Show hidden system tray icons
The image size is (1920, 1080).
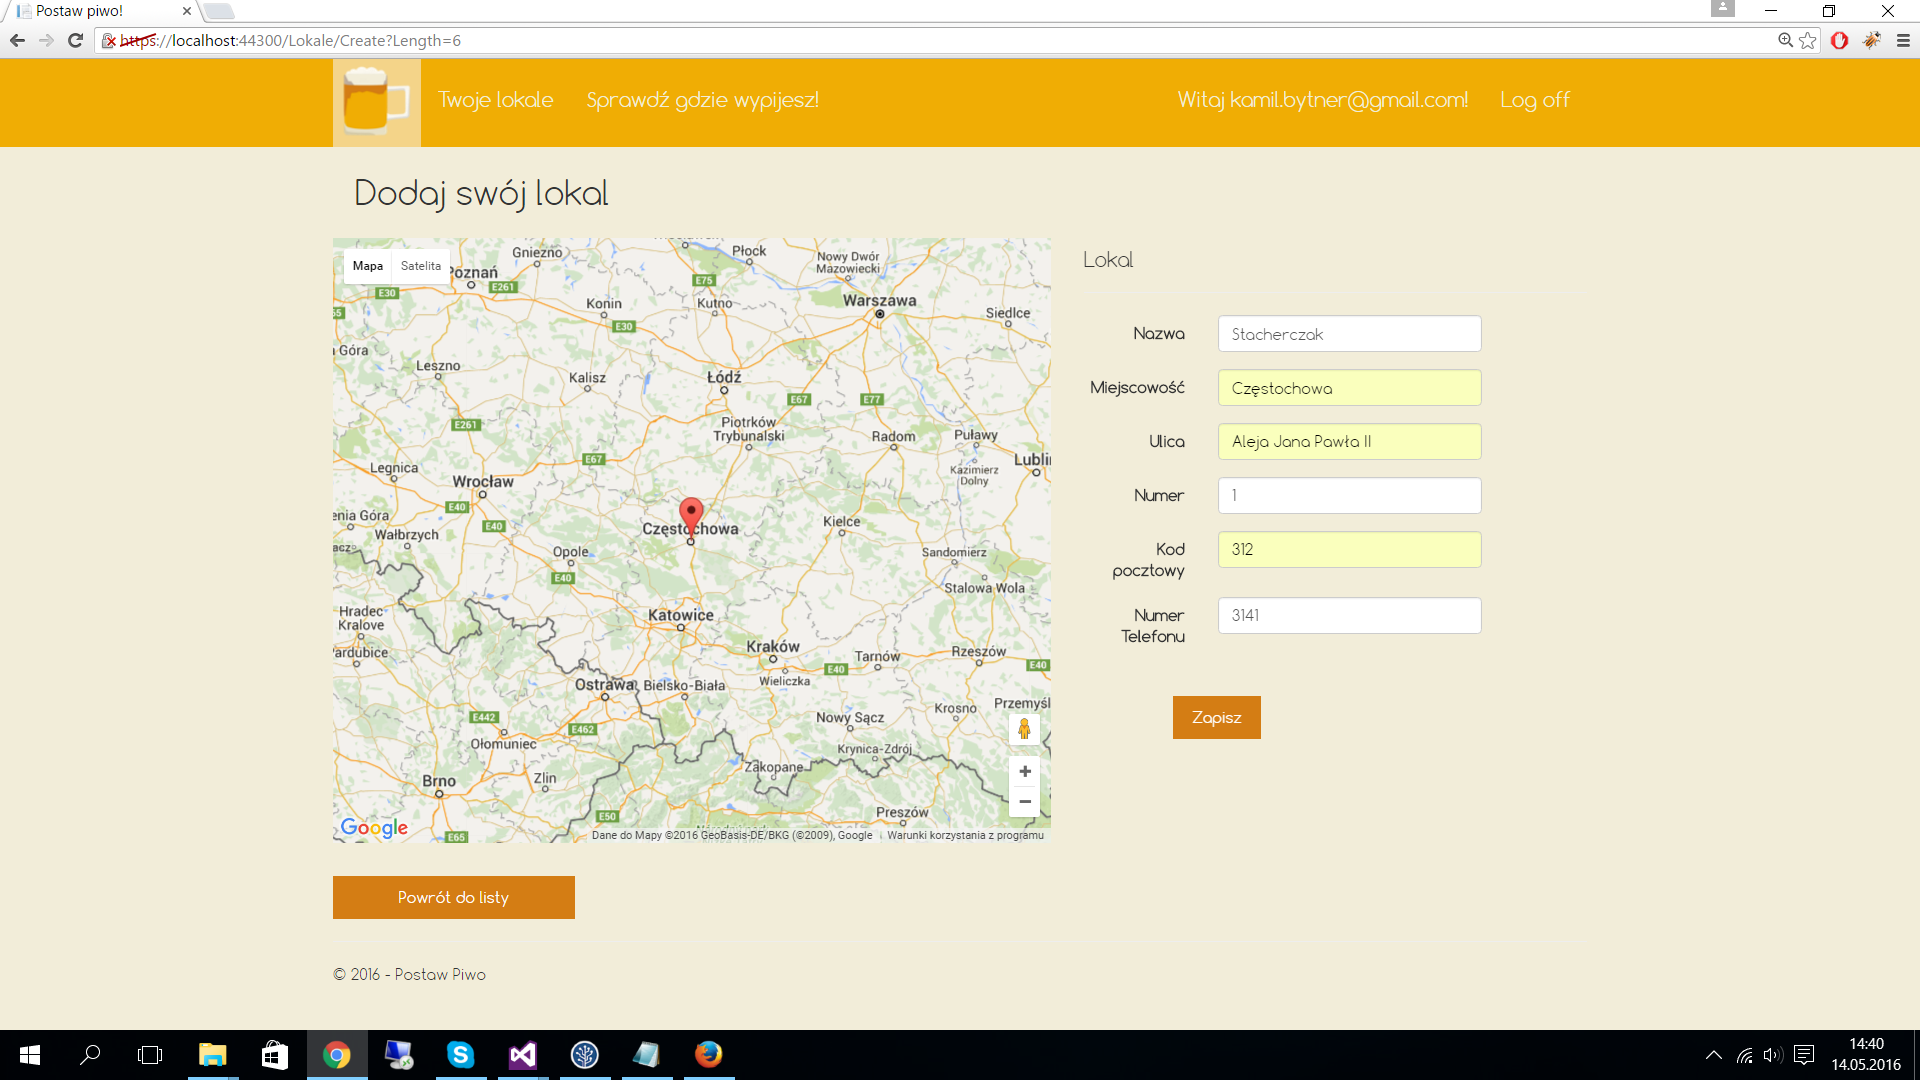click(x=1713, y=1055)
